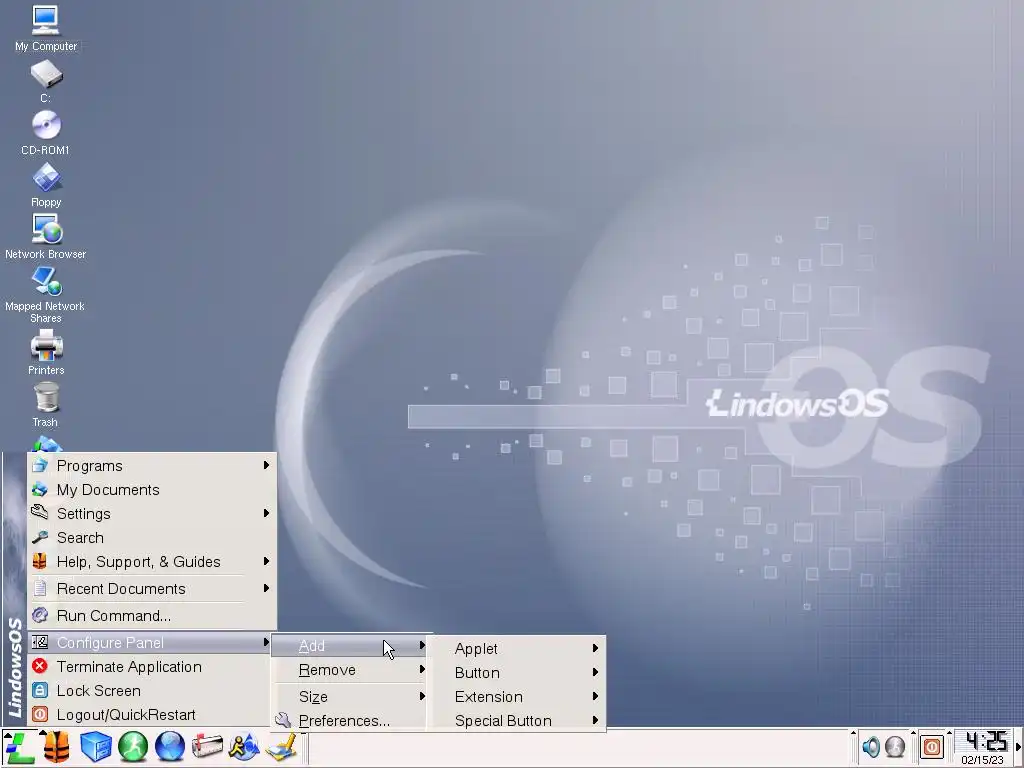The height and width of the screenshot is (768, 1024).
Task: Open Network Browser on the desktop
Action: pos(46,236)
